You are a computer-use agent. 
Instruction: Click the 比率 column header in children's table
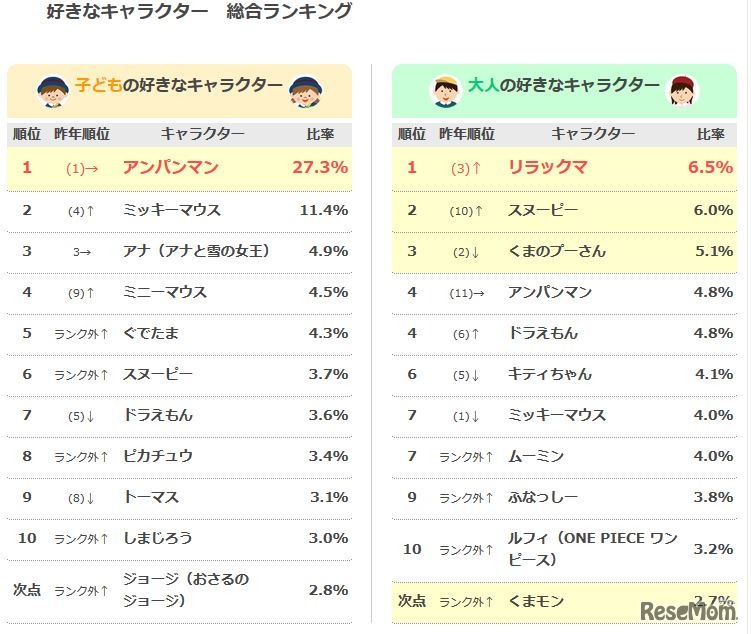click(320, 134)
